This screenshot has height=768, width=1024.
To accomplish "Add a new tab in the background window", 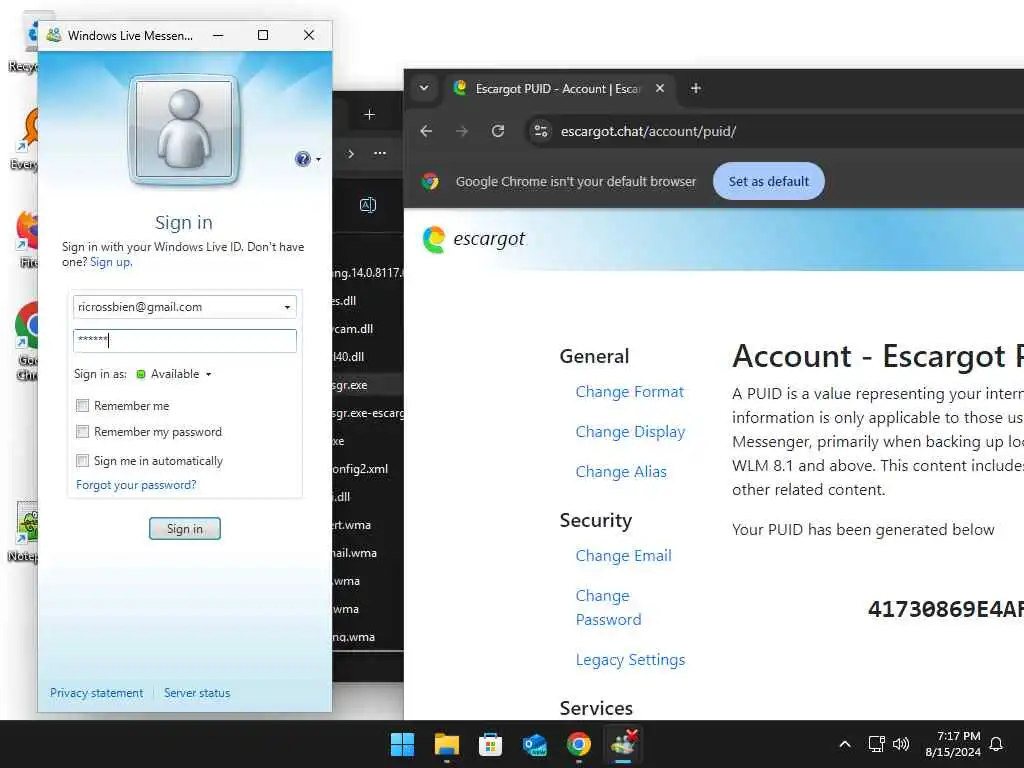I will [369, 115].
